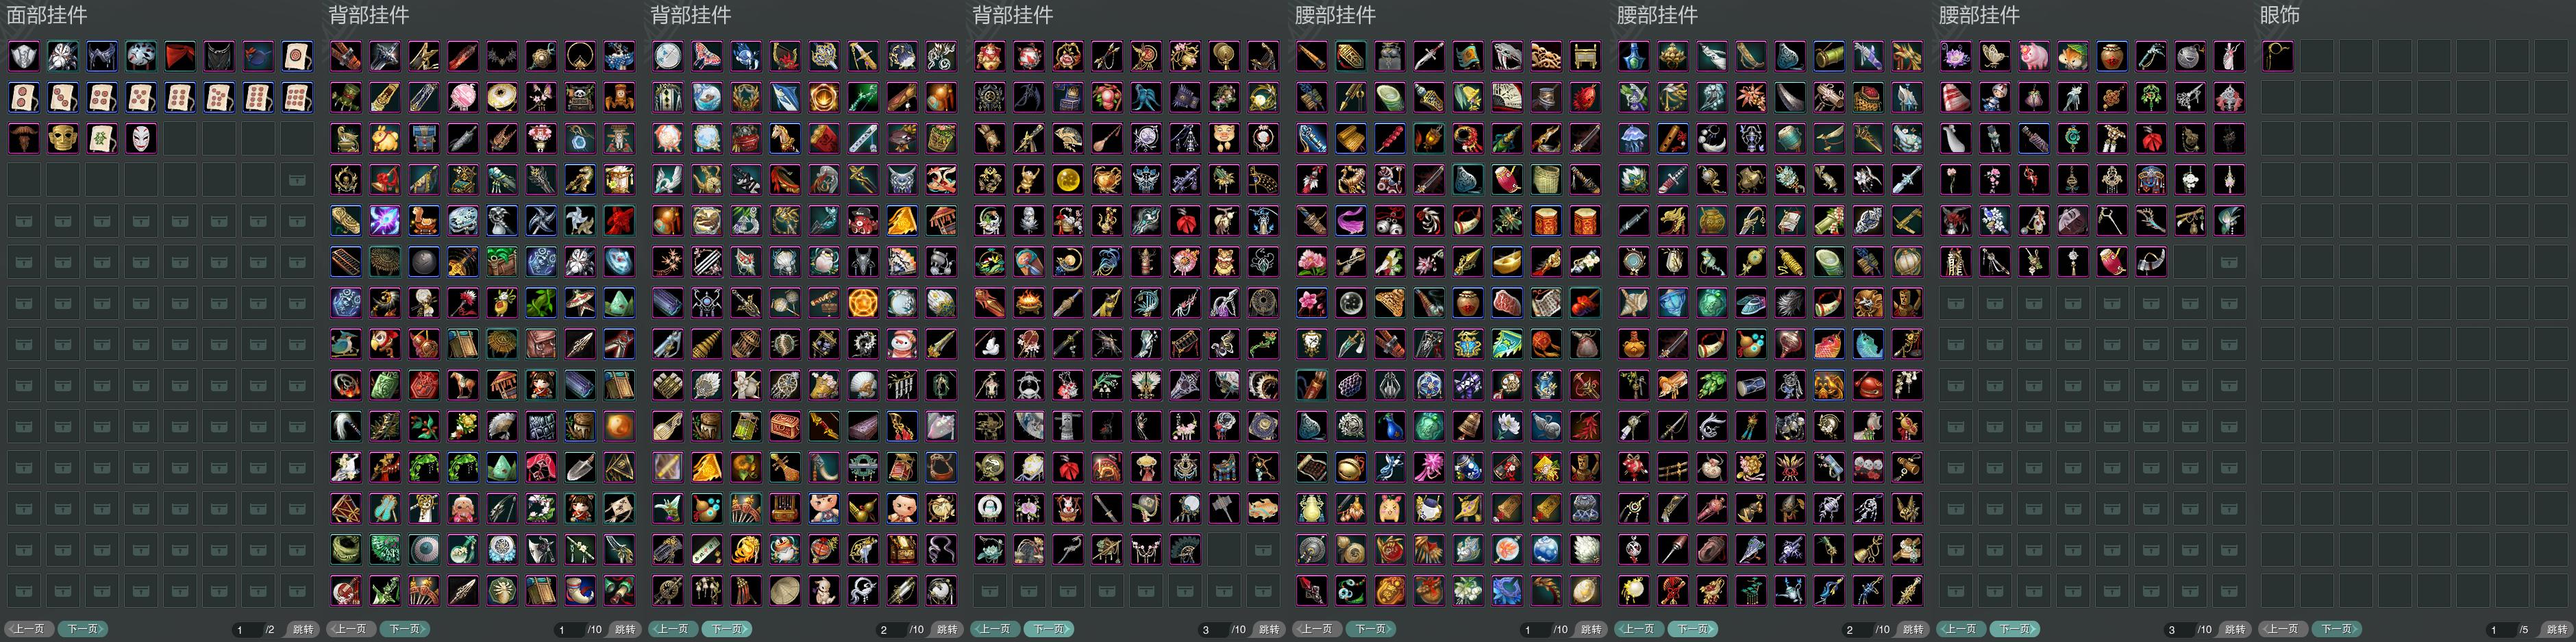Click the 眼饰 panel title
Viewport: 2576px width, 642px height.
point(2280,15)
